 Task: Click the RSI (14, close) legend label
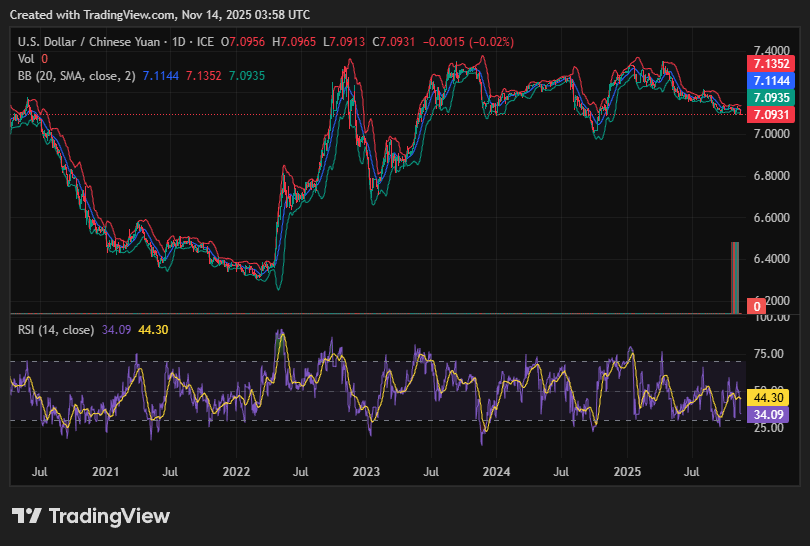pyautogui.click(x=57, y=329)
